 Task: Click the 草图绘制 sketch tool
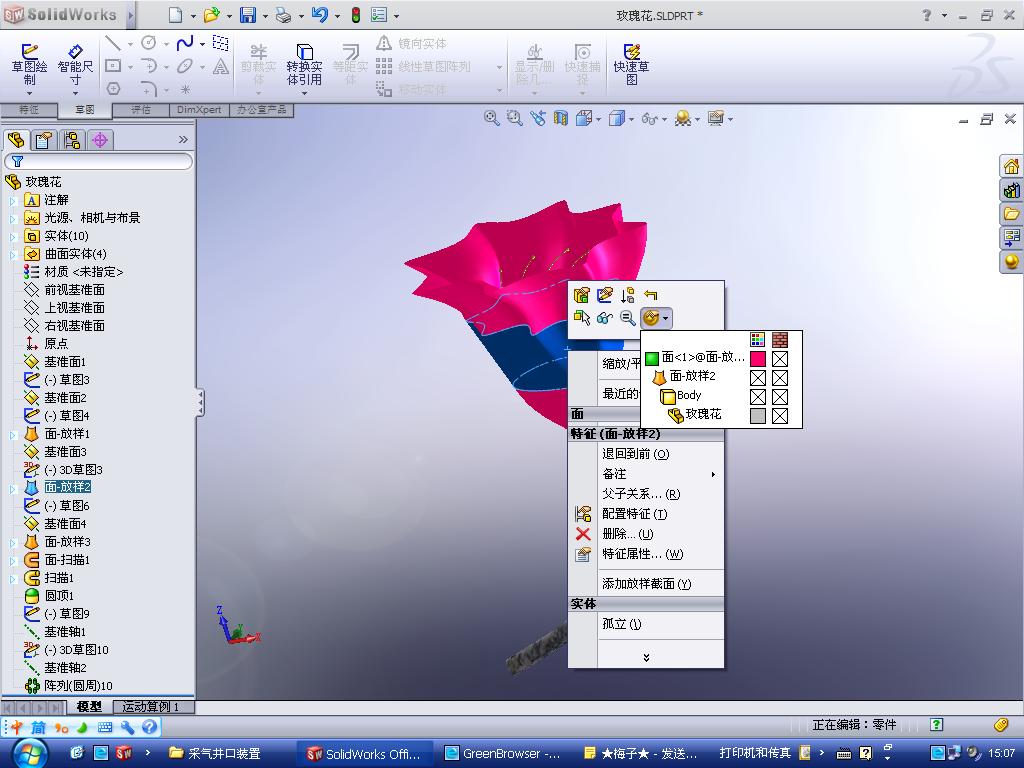tap(29, 65)
